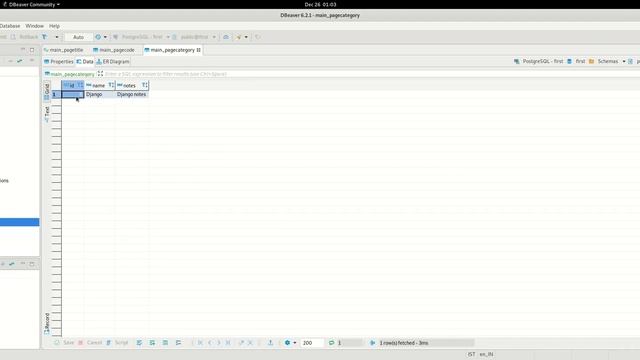Open the Database menu
The image size is (640, 360).
pyautogui.click(x=10, y=26)
